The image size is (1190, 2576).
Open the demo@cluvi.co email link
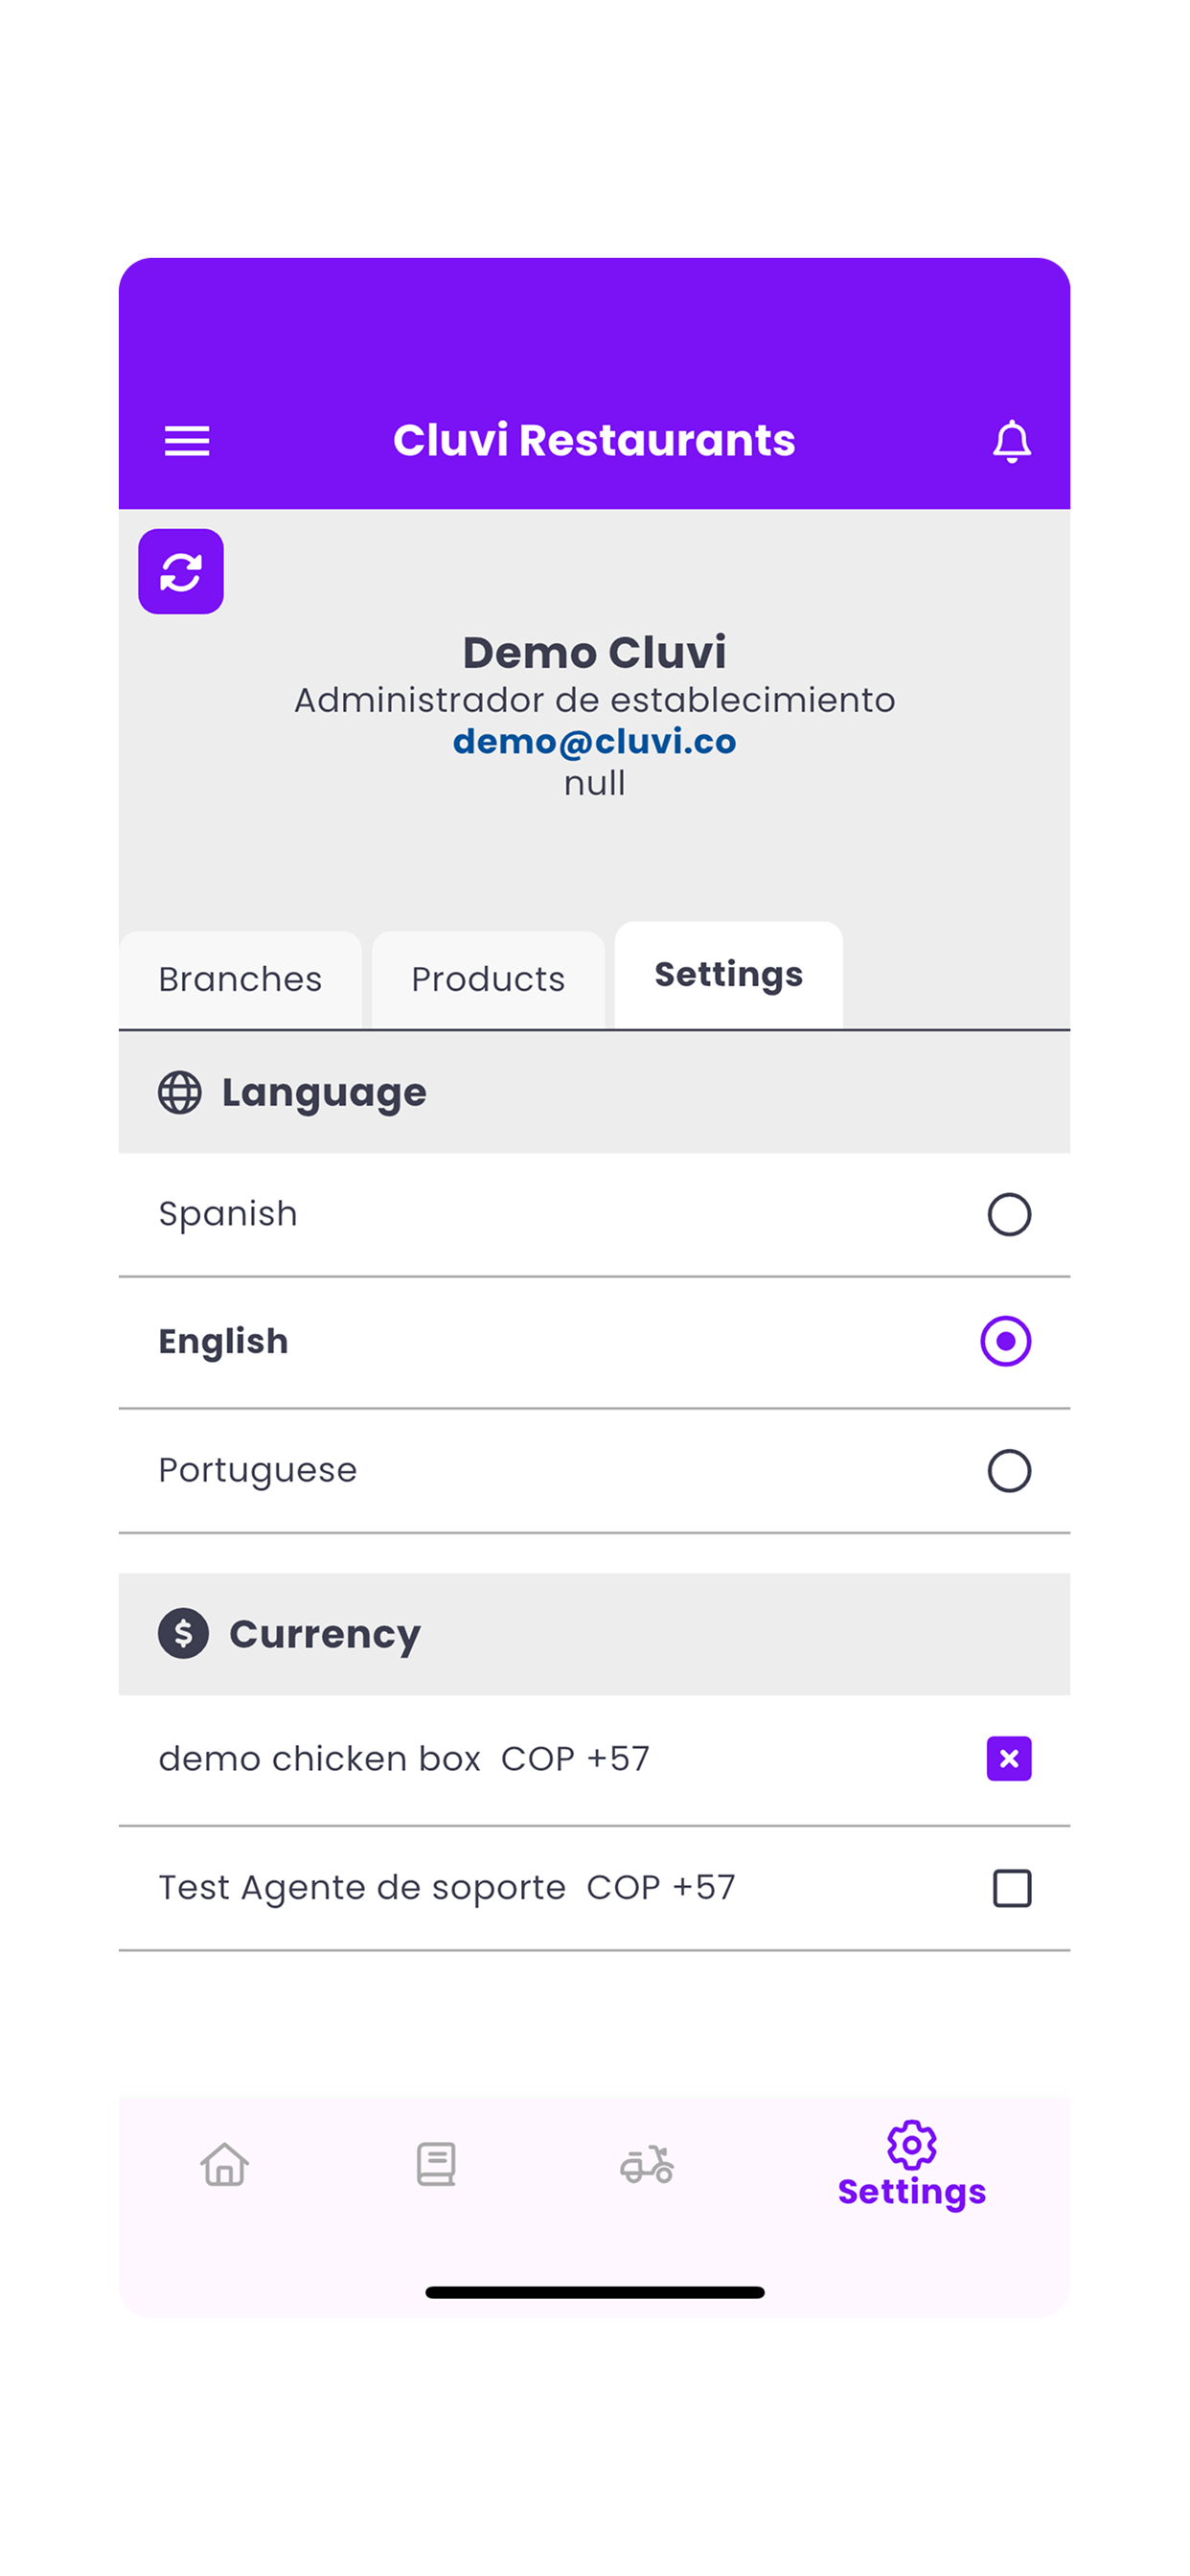tap(594, 741)
